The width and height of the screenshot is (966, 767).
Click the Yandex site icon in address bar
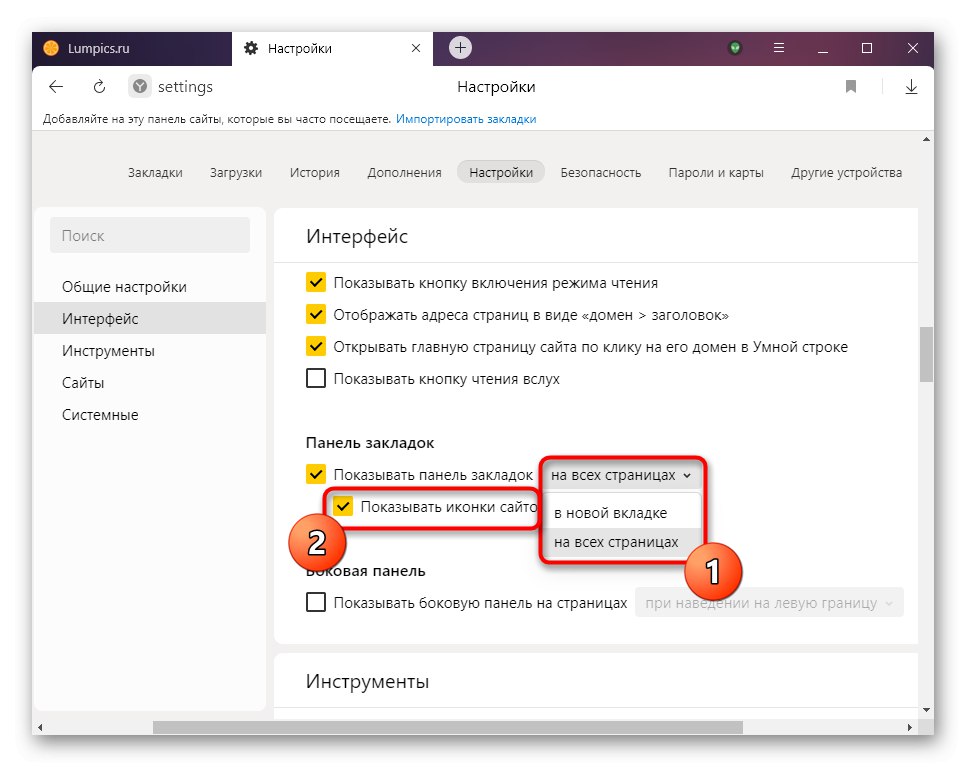(x=140, y=87)
